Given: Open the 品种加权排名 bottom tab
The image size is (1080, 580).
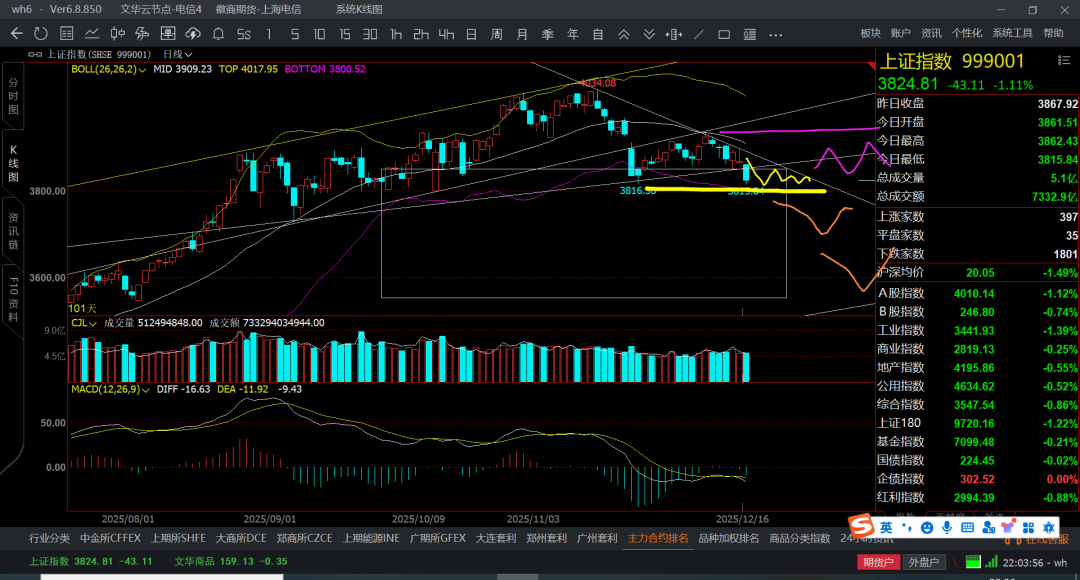Looking at the screenshot, I should (x=729, y=539).
